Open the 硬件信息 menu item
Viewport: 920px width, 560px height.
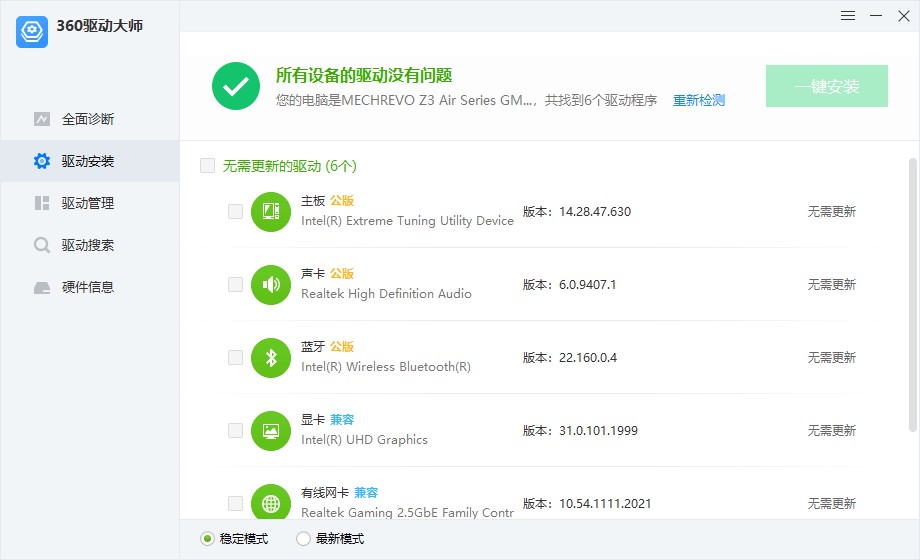90,287
